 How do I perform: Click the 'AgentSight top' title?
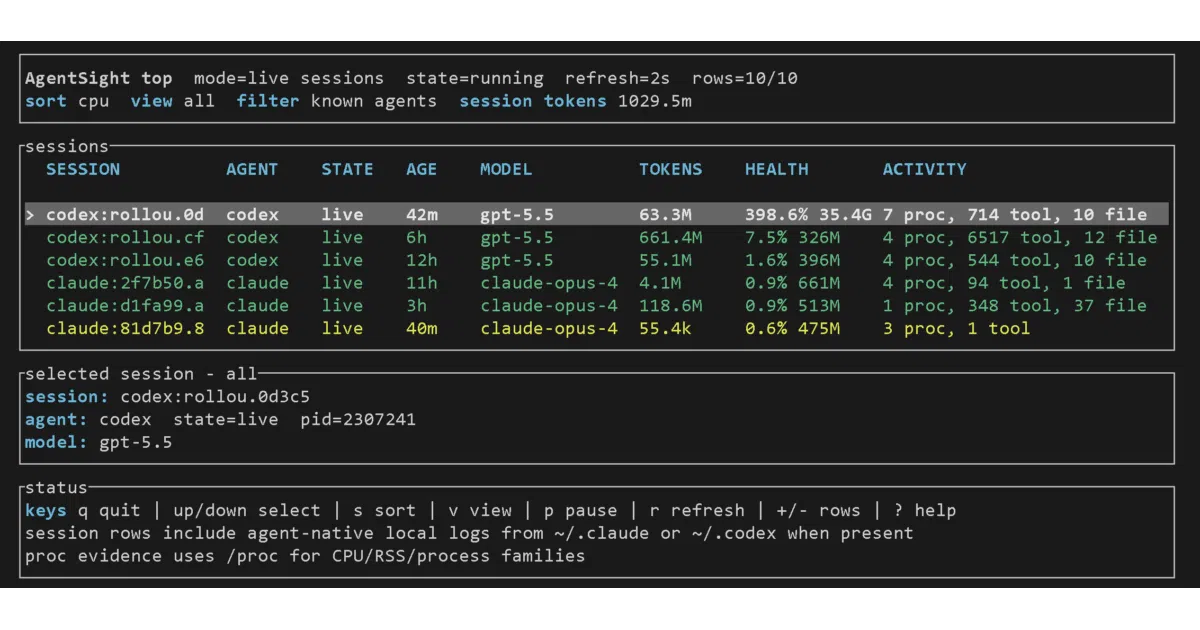click(99, 78)
